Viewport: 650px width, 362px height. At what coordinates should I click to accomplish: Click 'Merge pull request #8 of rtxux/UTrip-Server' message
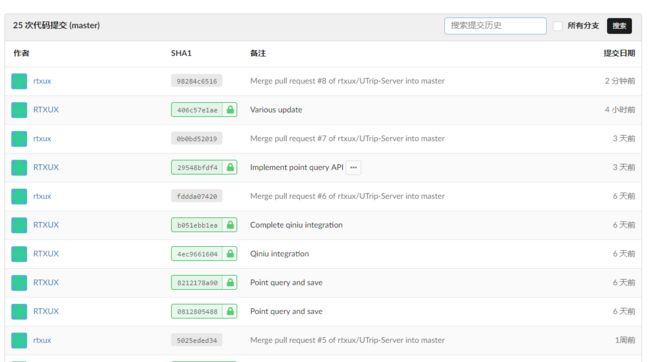347,81
